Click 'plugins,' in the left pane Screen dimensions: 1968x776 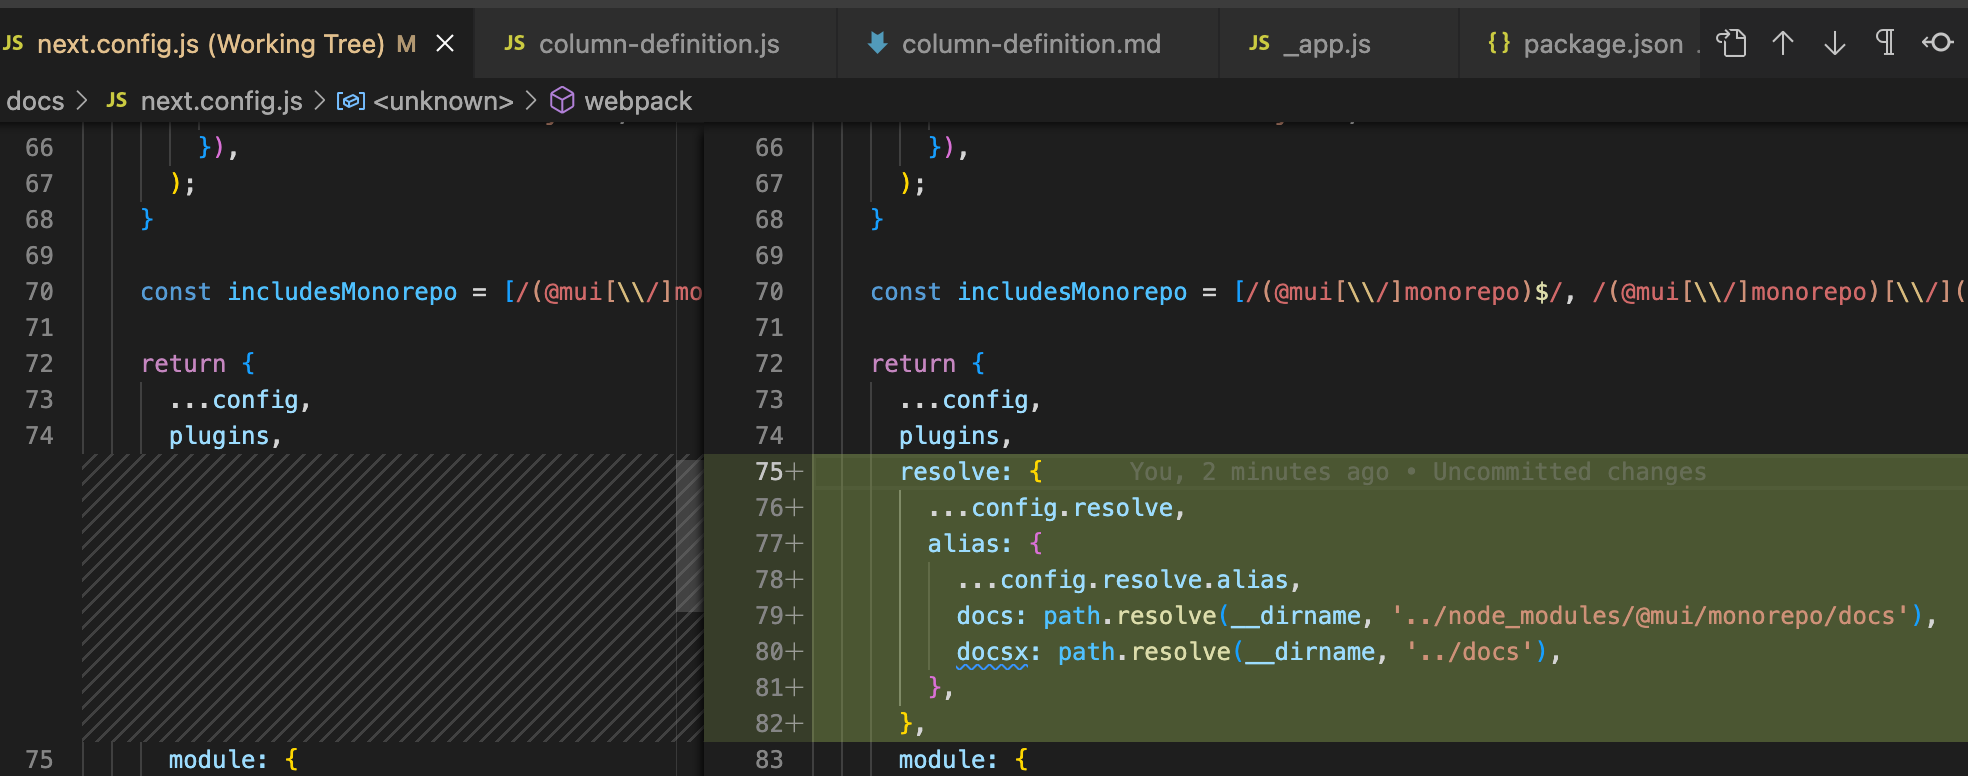coord(225,436)
